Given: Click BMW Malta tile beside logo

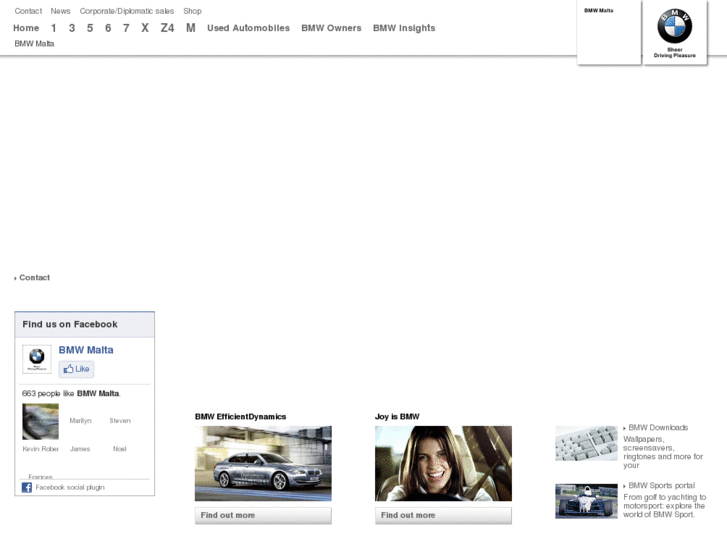Looking at the screenshot, I should 609,32.
